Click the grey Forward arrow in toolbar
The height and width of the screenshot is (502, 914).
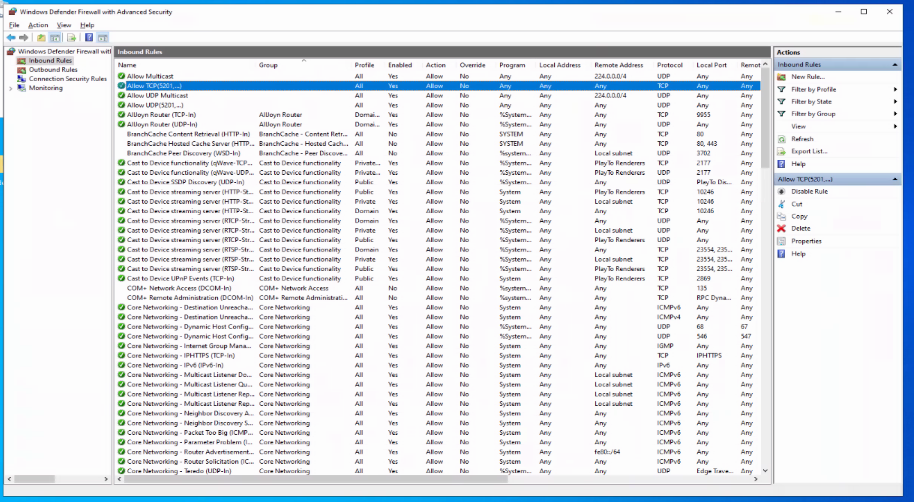point(24,38)
